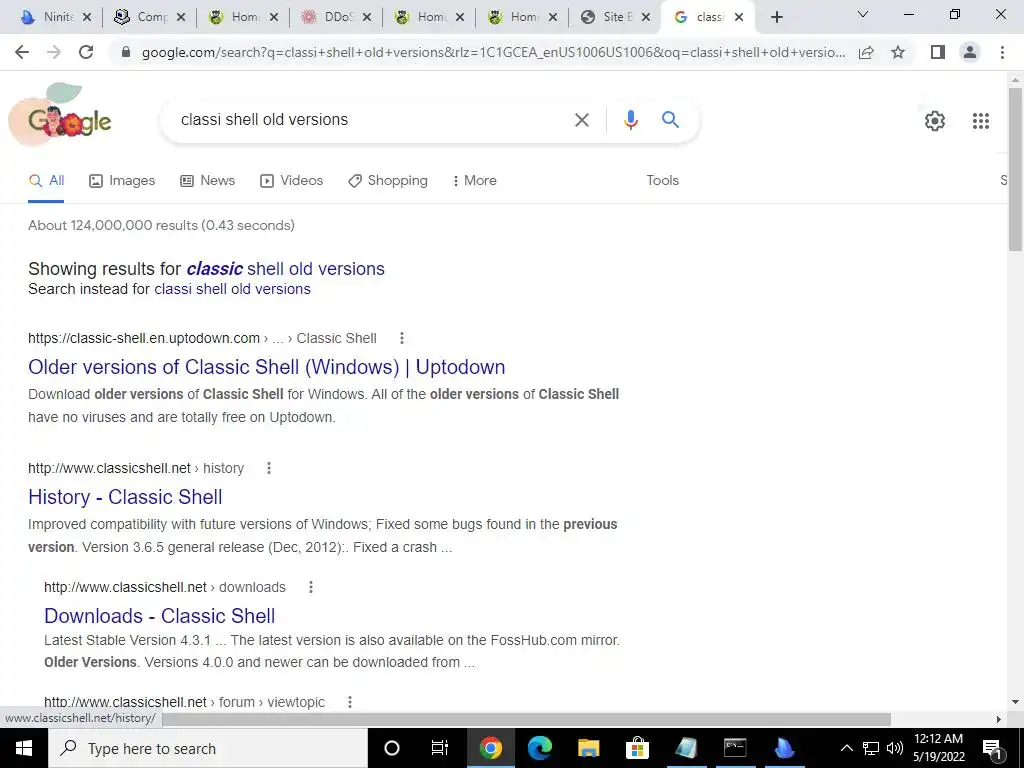This screenshot has height=768, width=1024.
Task: Open Chrome three-dot menu
Action: (x=1002, y=52)
